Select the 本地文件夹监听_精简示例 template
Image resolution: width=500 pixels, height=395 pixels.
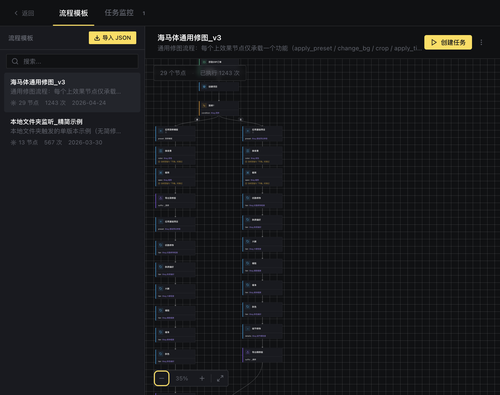tap(72, 132)
